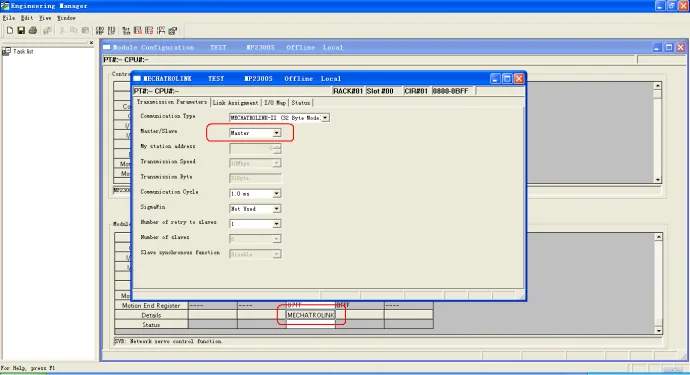Click scroll-down arrow in lower module table

[658, 331]
